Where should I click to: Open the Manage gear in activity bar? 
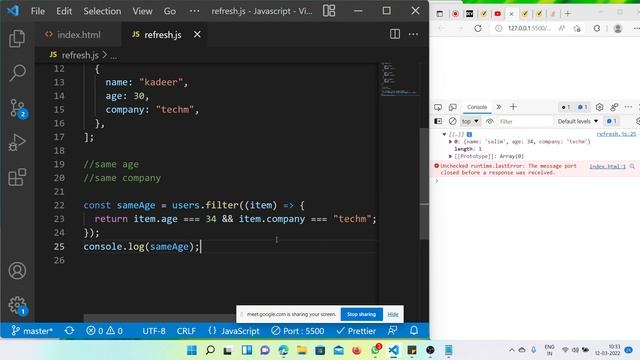point(18,305)
